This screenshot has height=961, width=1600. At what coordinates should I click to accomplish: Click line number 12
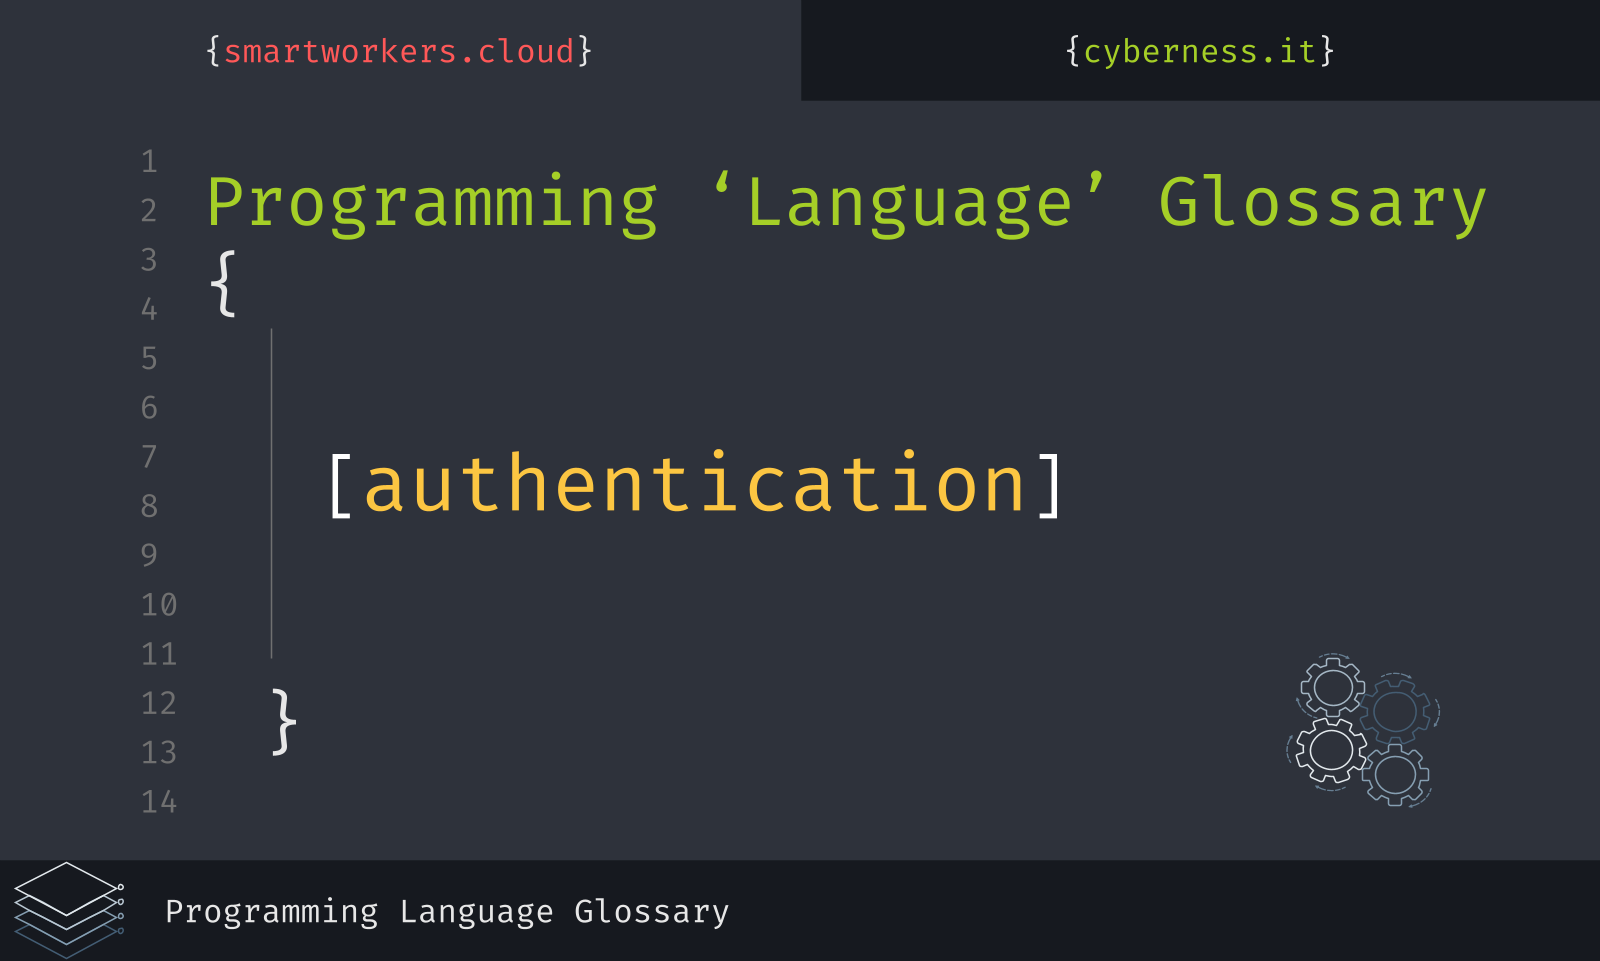pyautogui.click(x=159, y=703)
